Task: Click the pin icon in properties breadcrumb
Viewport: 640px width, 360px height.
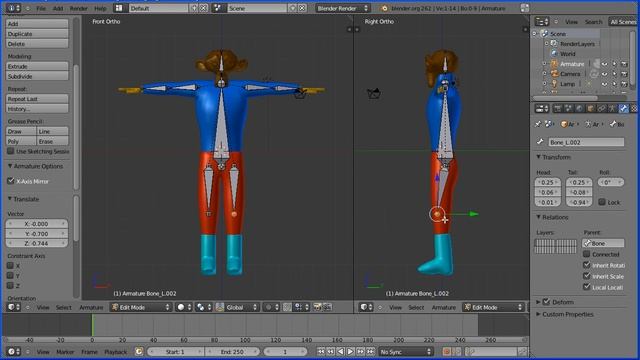Action: pyautogui.click(x=538, y=124)
